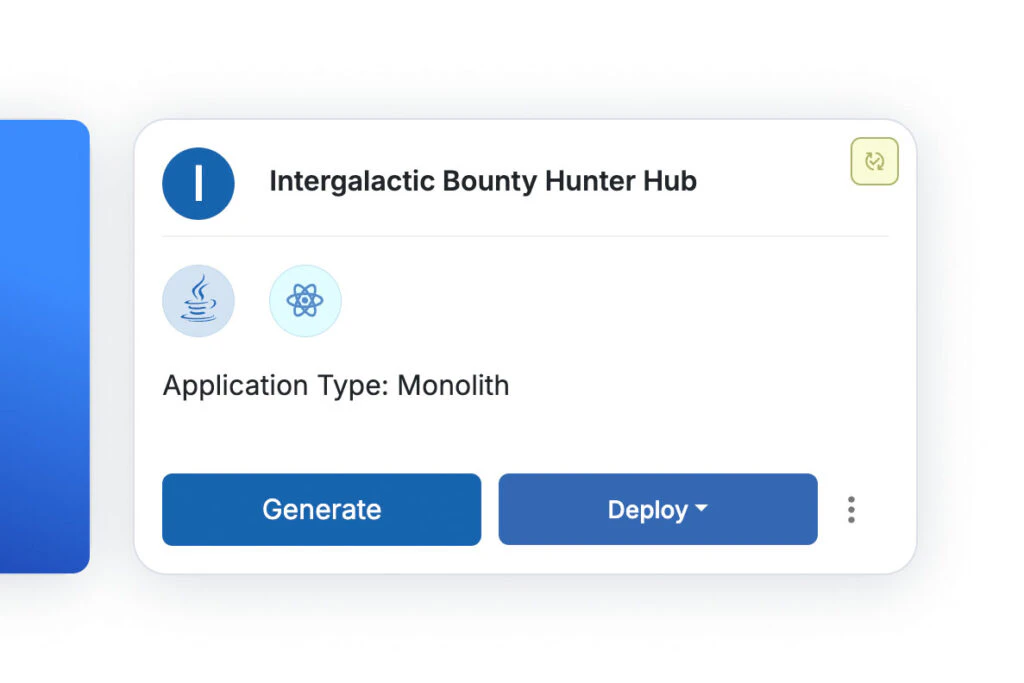Expand the Deploy dropdown

[657, 509]
